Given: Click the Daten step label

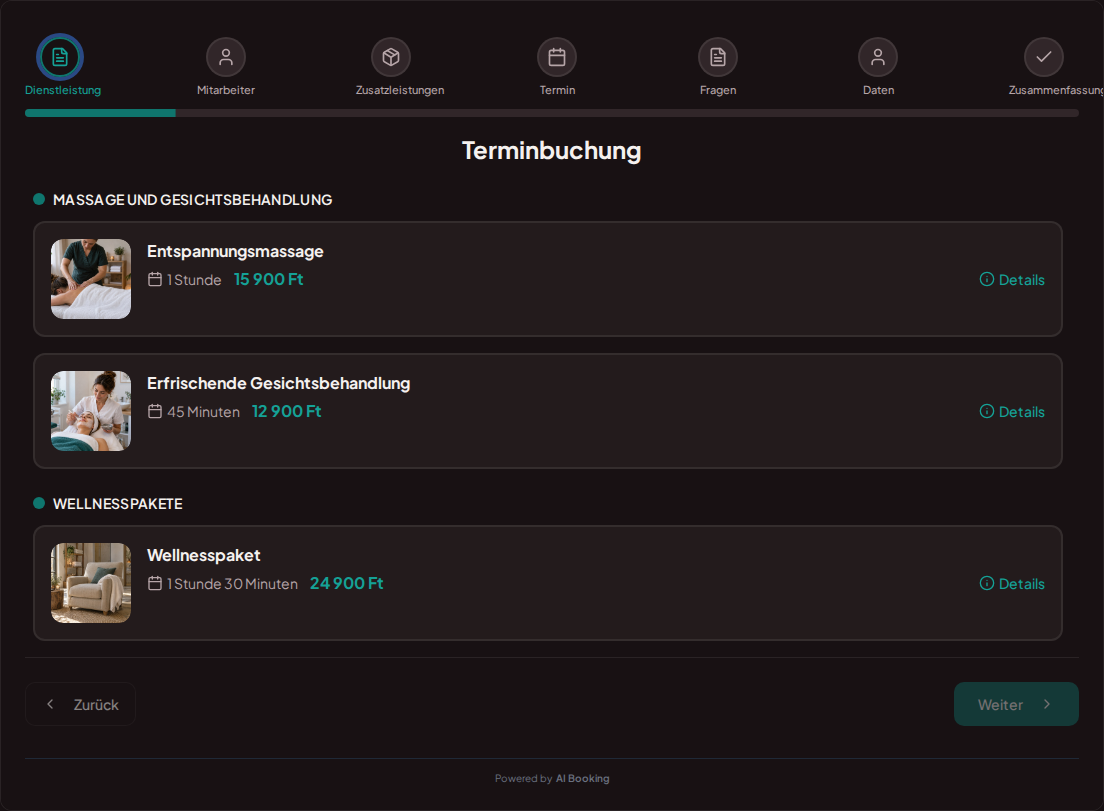Looking at the screenshot, I should tap(879, 90).
